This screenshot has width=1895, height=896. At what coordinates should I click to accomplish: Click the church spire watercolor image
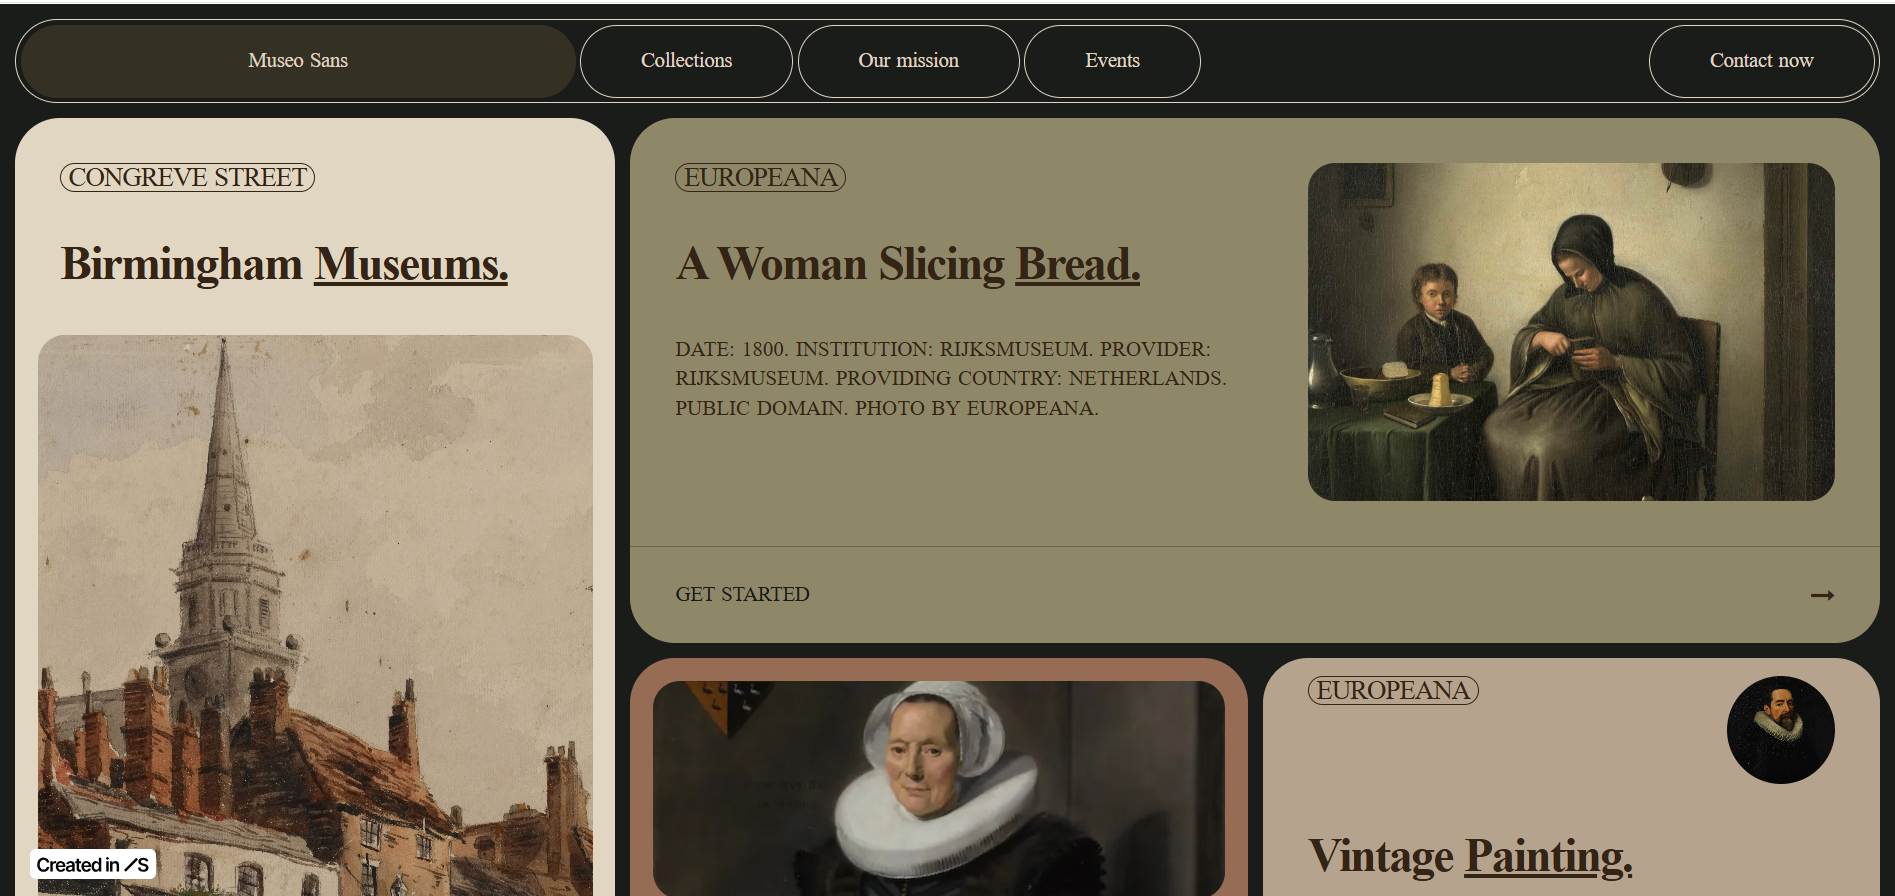(x=315, y=615)
